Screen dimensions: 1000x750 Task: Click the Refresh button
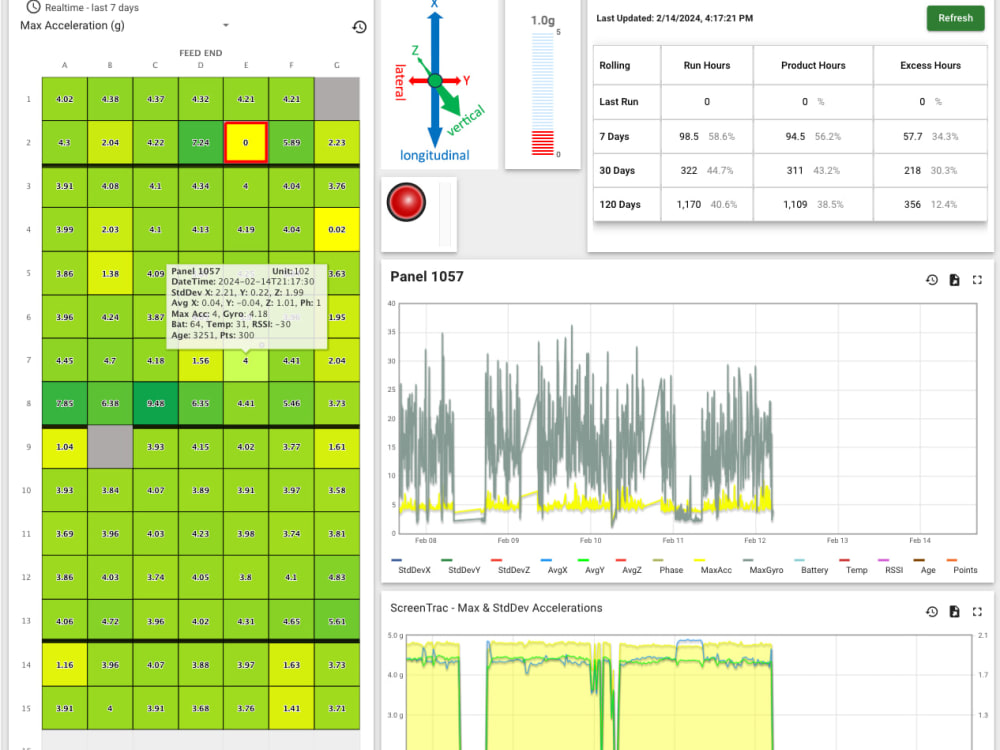[x=955, y=18]
